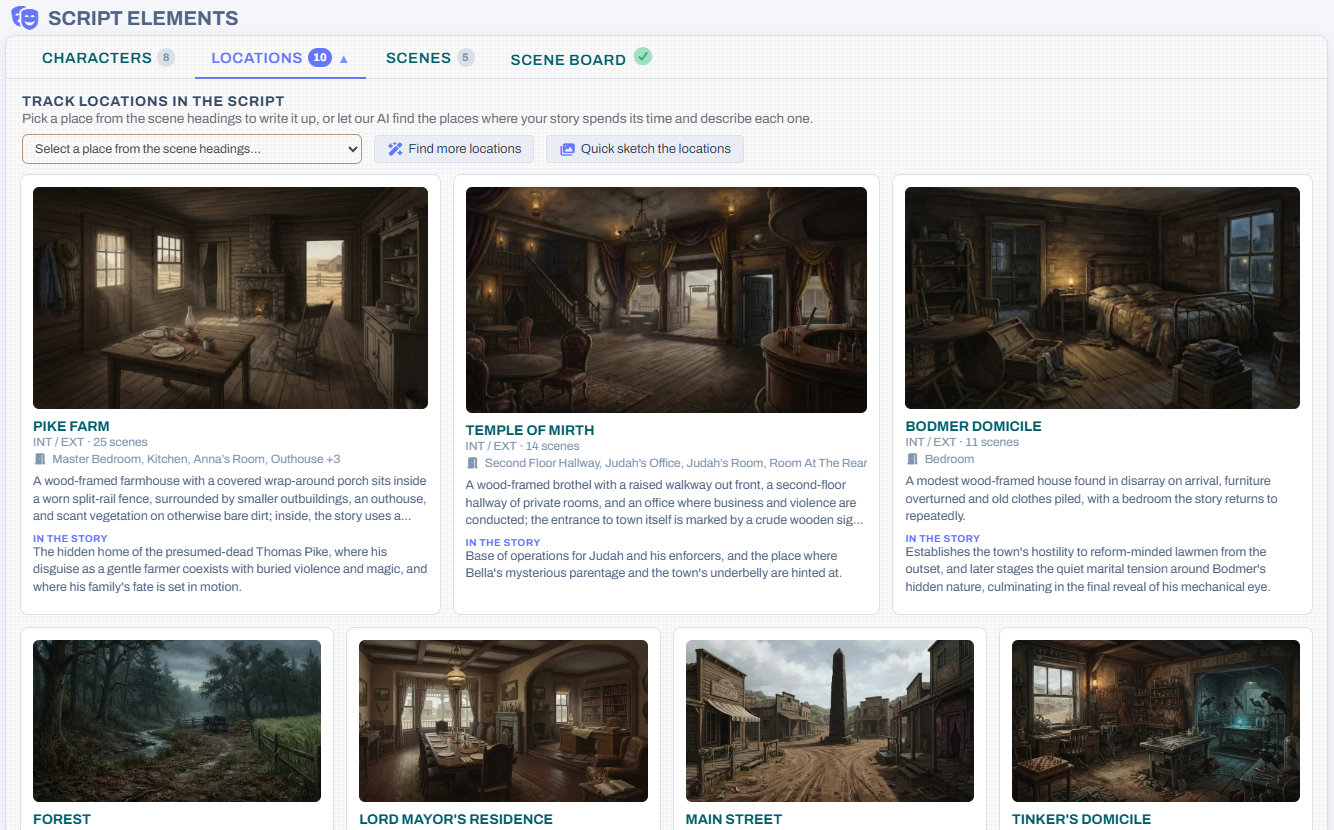1334x830 pixels.
Task: Click the Script Elements header title
Action: tap(143, 18)
